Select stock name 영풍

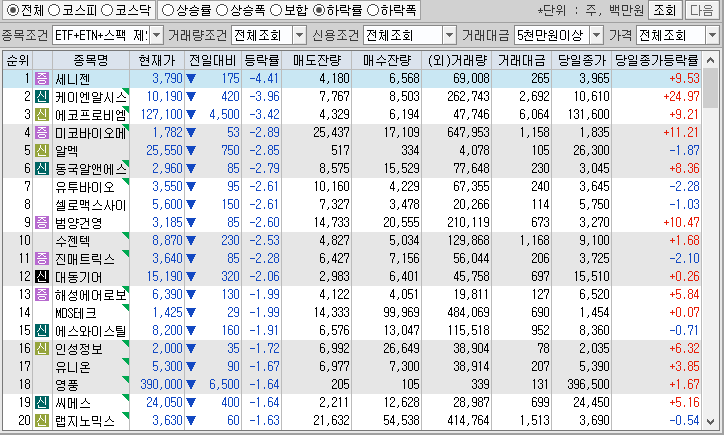coord(66,385)
